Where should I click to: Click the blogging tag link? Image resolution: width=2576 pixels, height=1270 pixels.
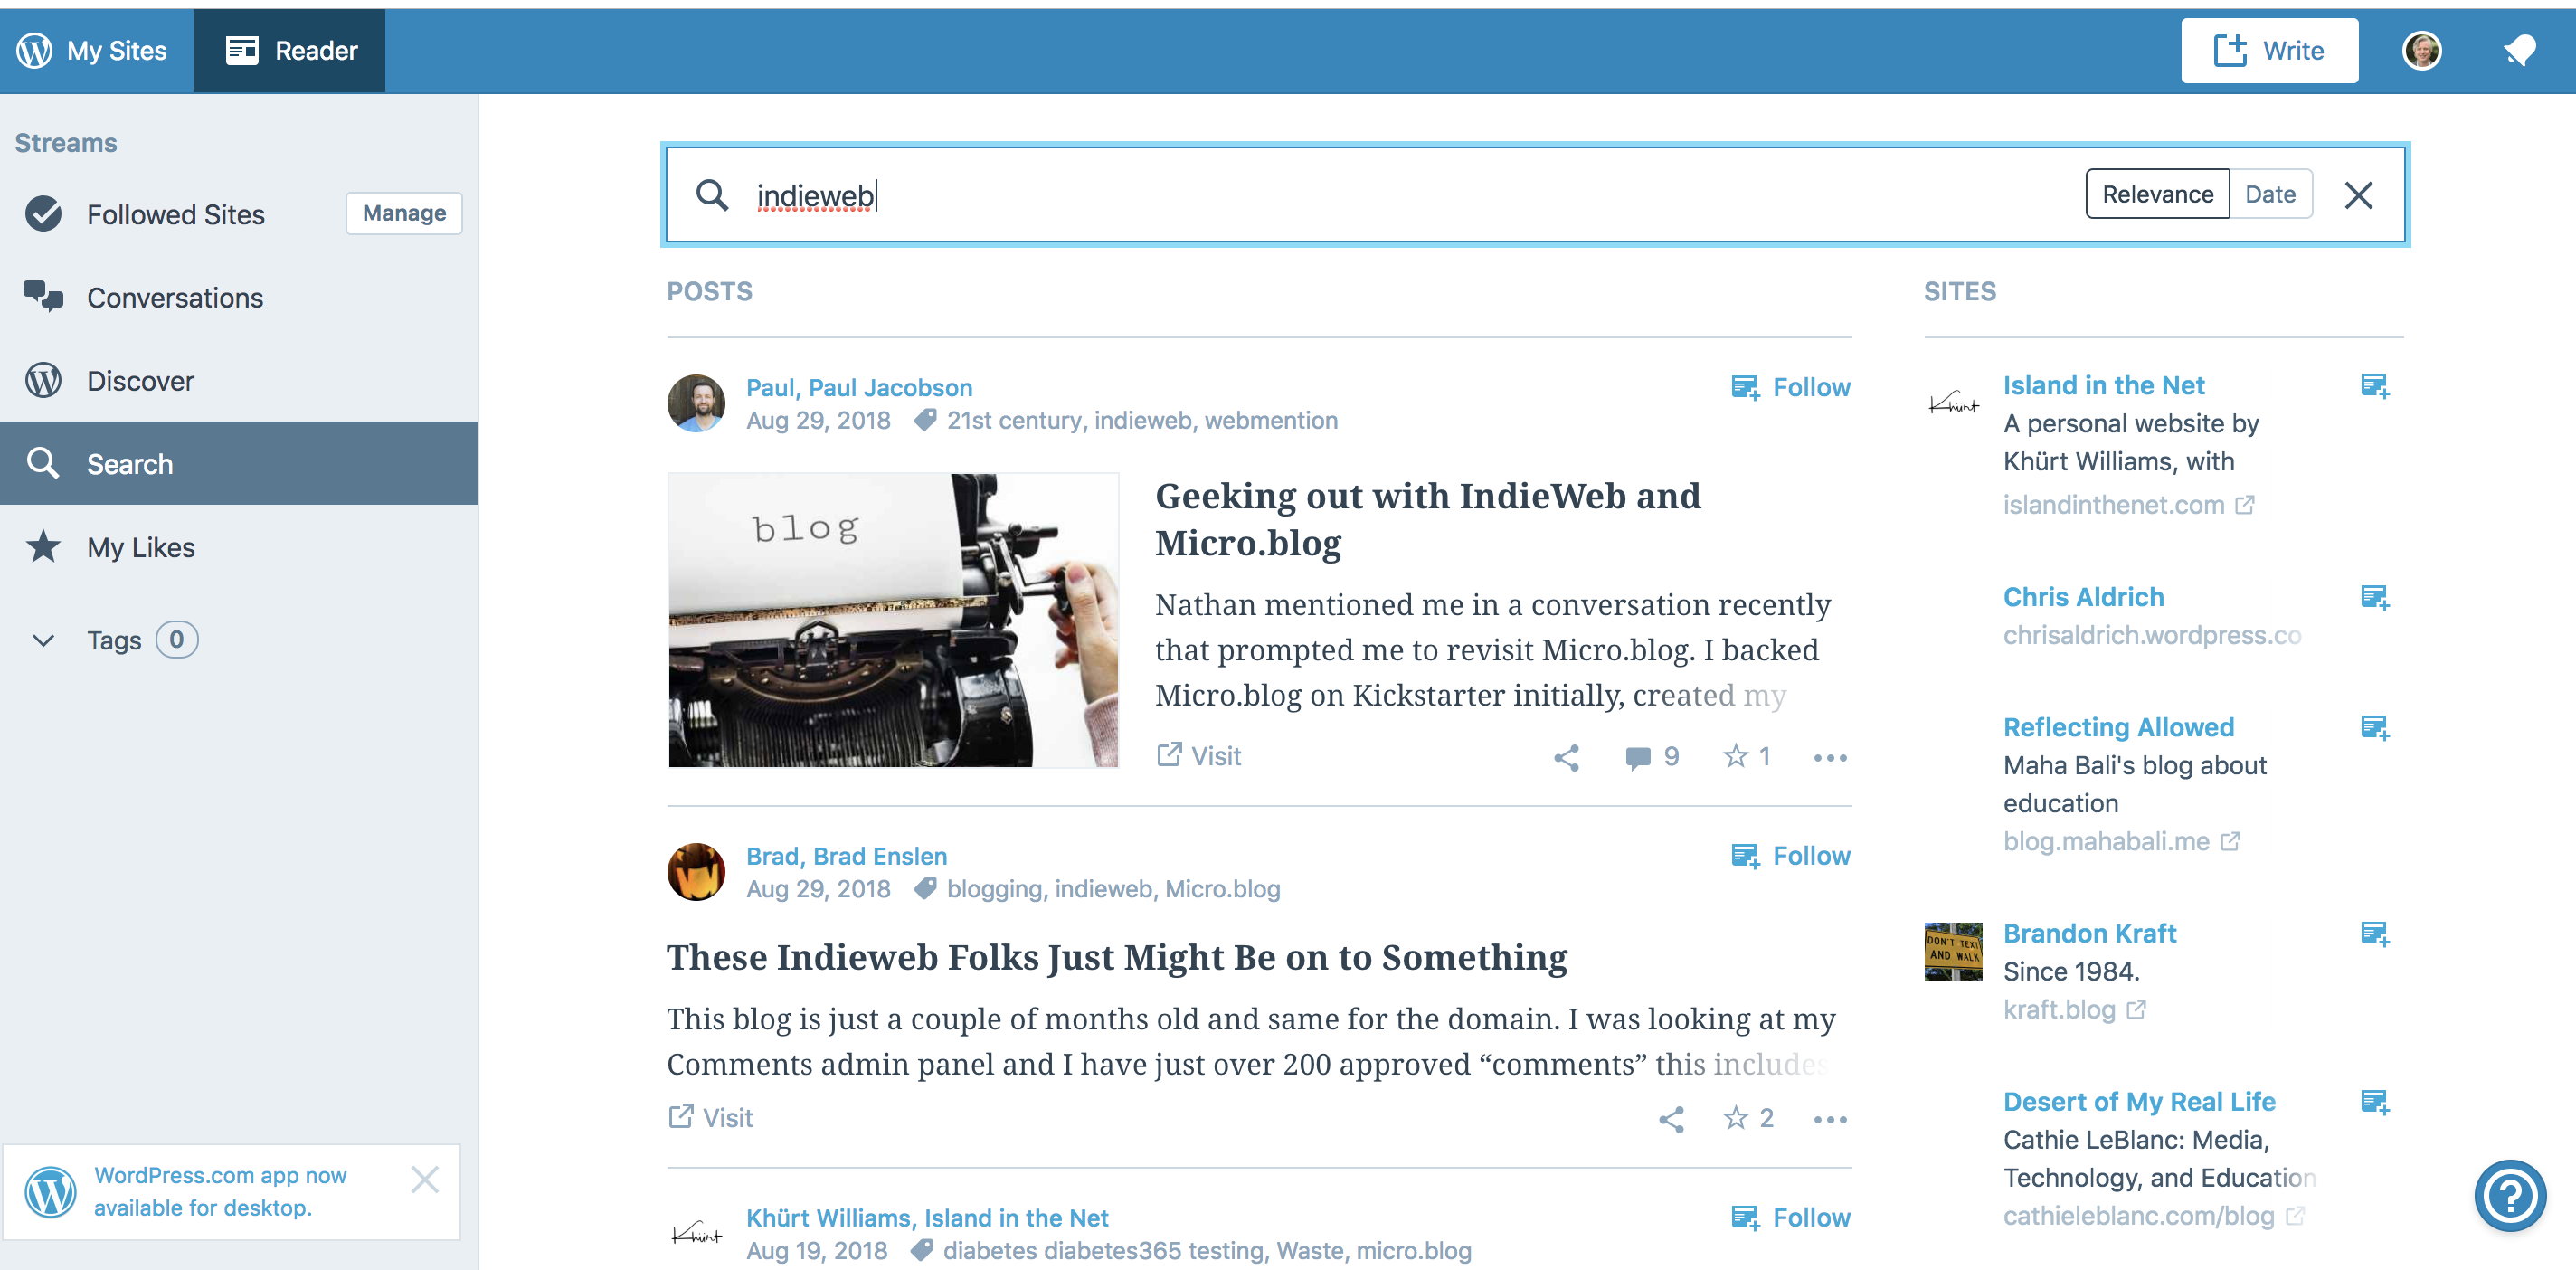coord(994,889)
